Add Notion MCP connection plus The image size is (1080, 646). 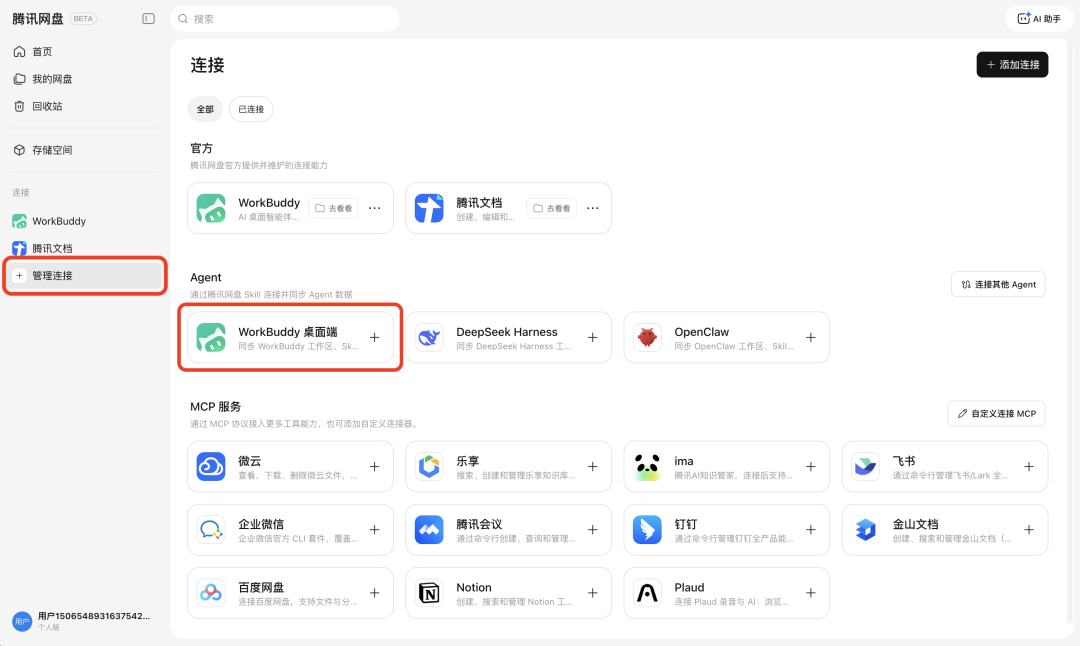[593, 593]
